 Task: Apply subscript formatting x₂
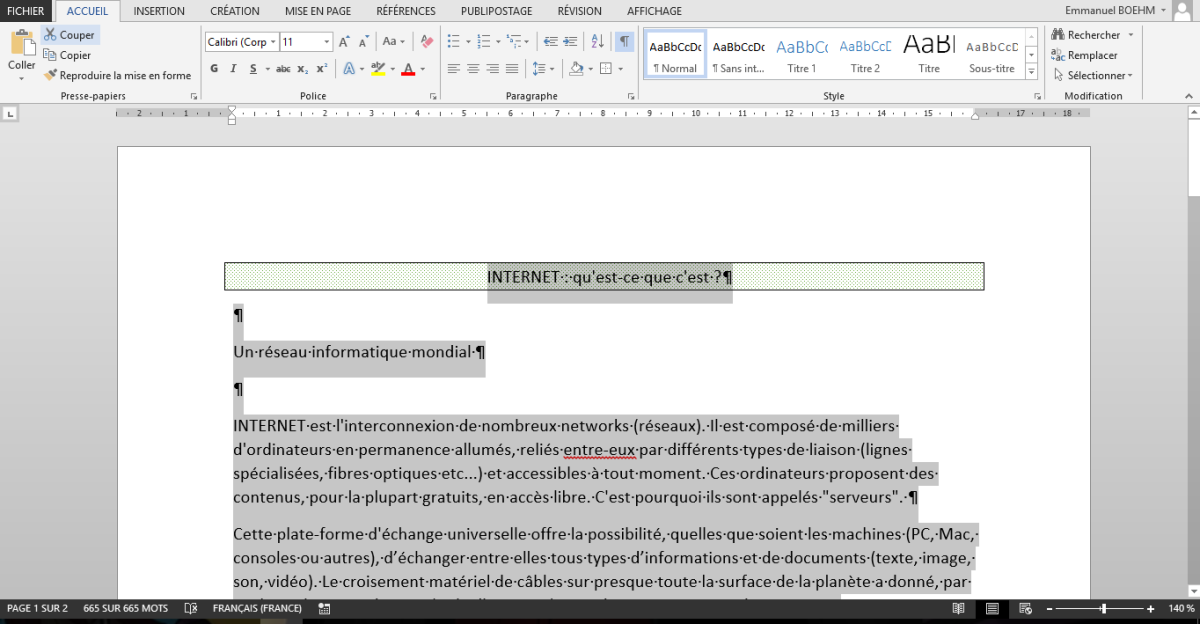point(302,68)
